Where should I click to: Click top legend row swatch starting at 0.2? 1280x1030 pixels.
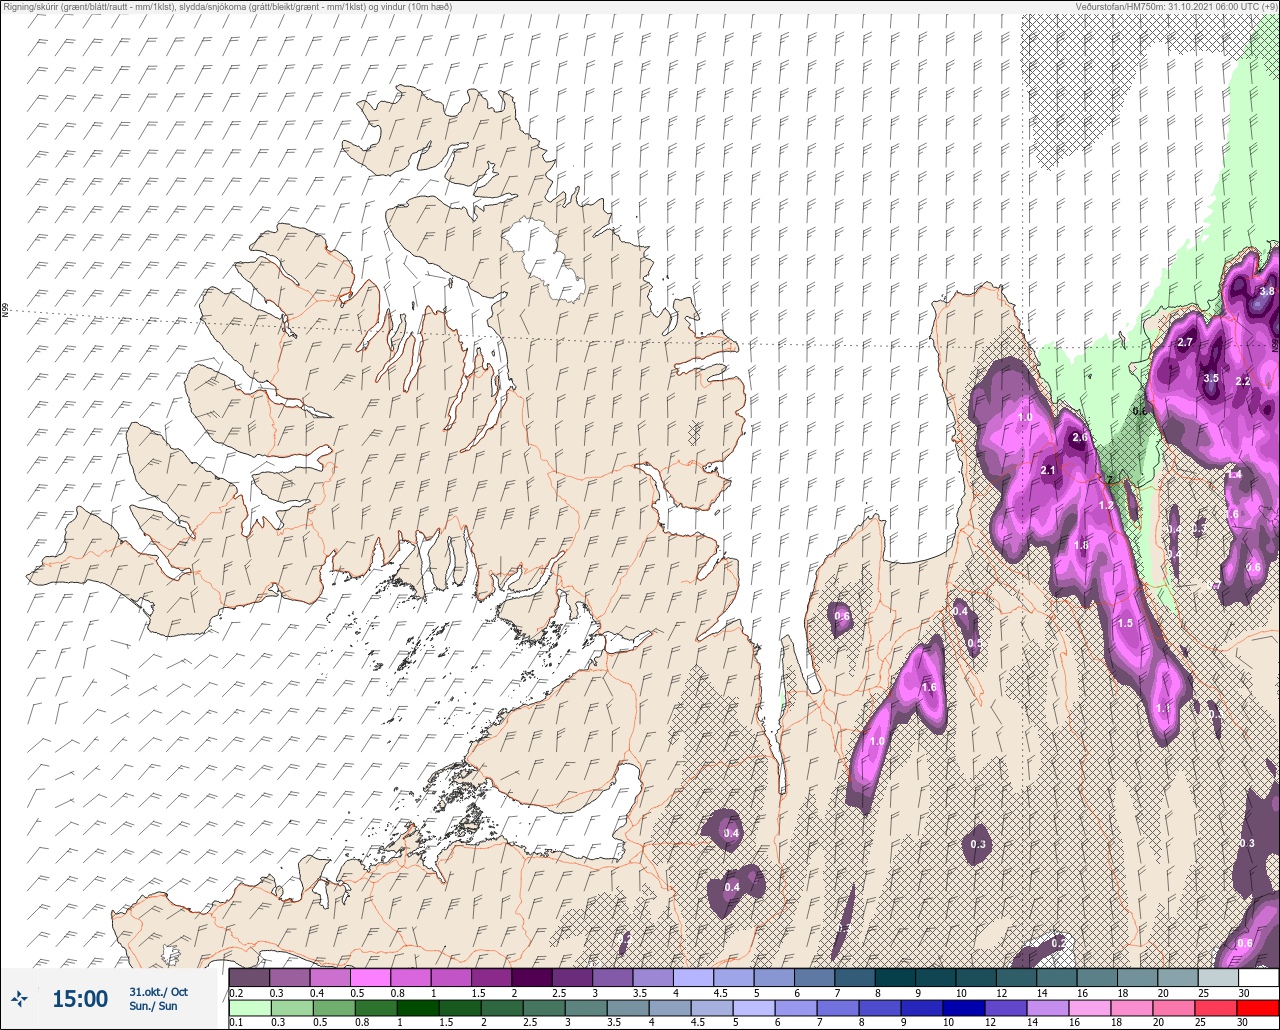249,977
